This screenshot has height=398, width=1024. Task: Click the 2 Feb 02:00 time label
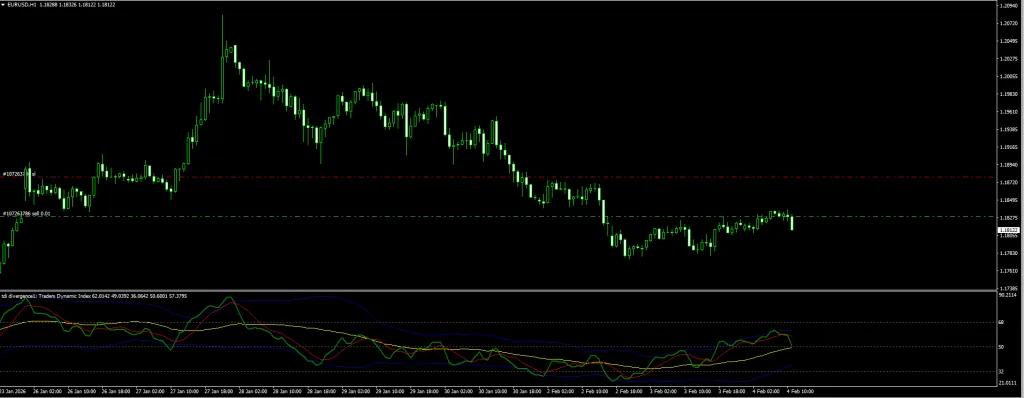click(560, 391)
